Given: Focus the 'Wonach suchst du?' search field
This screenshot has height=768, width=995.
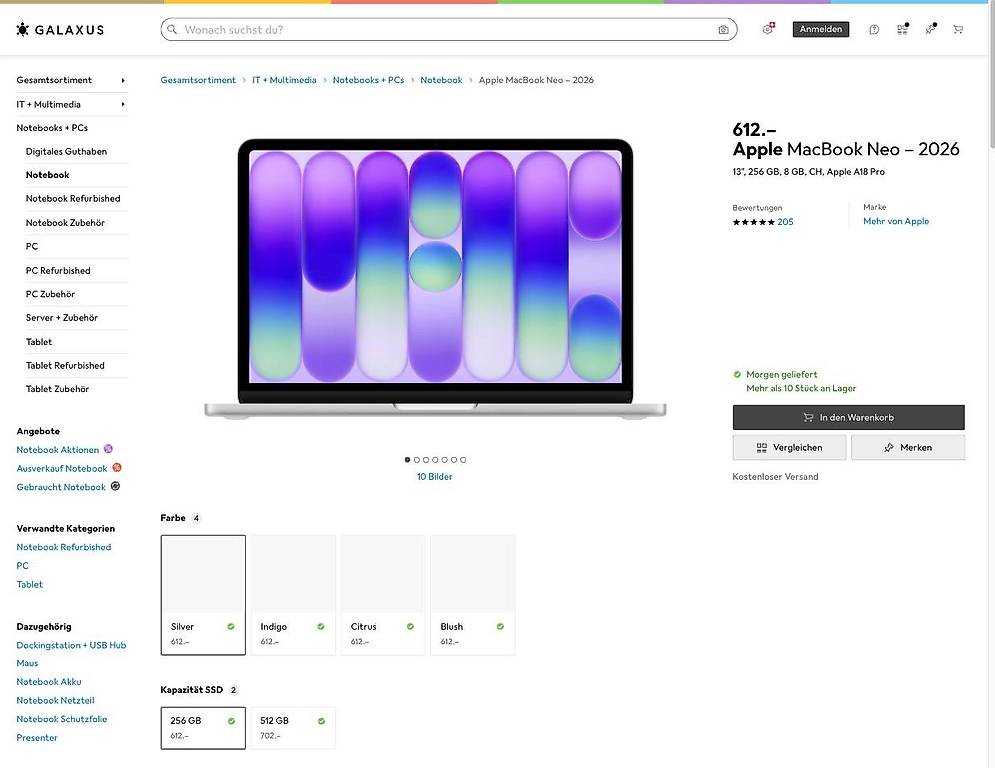Looking at the screenshot, I should [449, 29].
